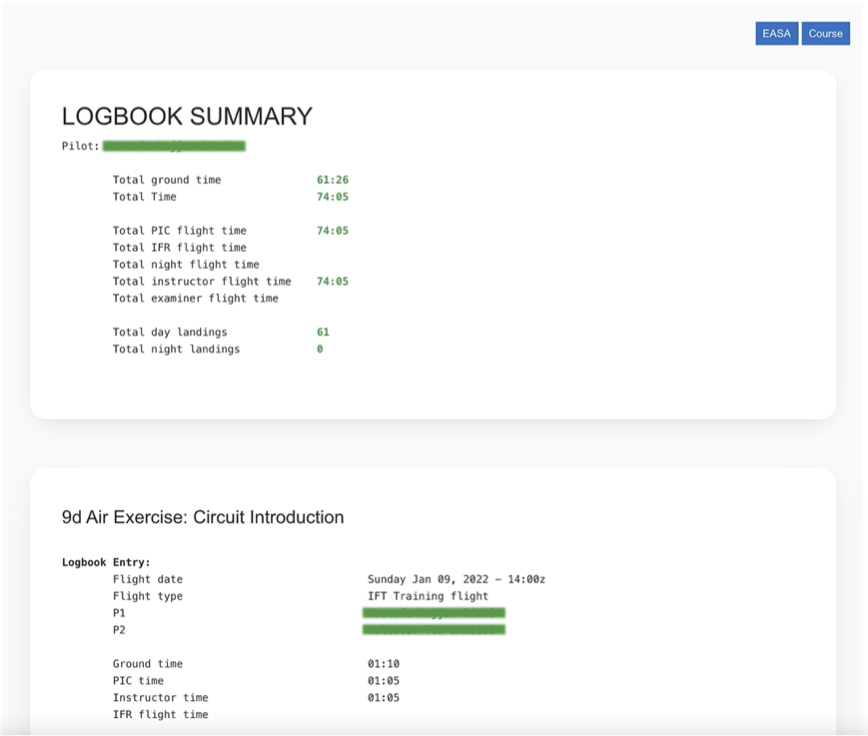Select the Ground time value 01:10
Image resolution: width=868 pixels, height=736 pixels.
384,664
